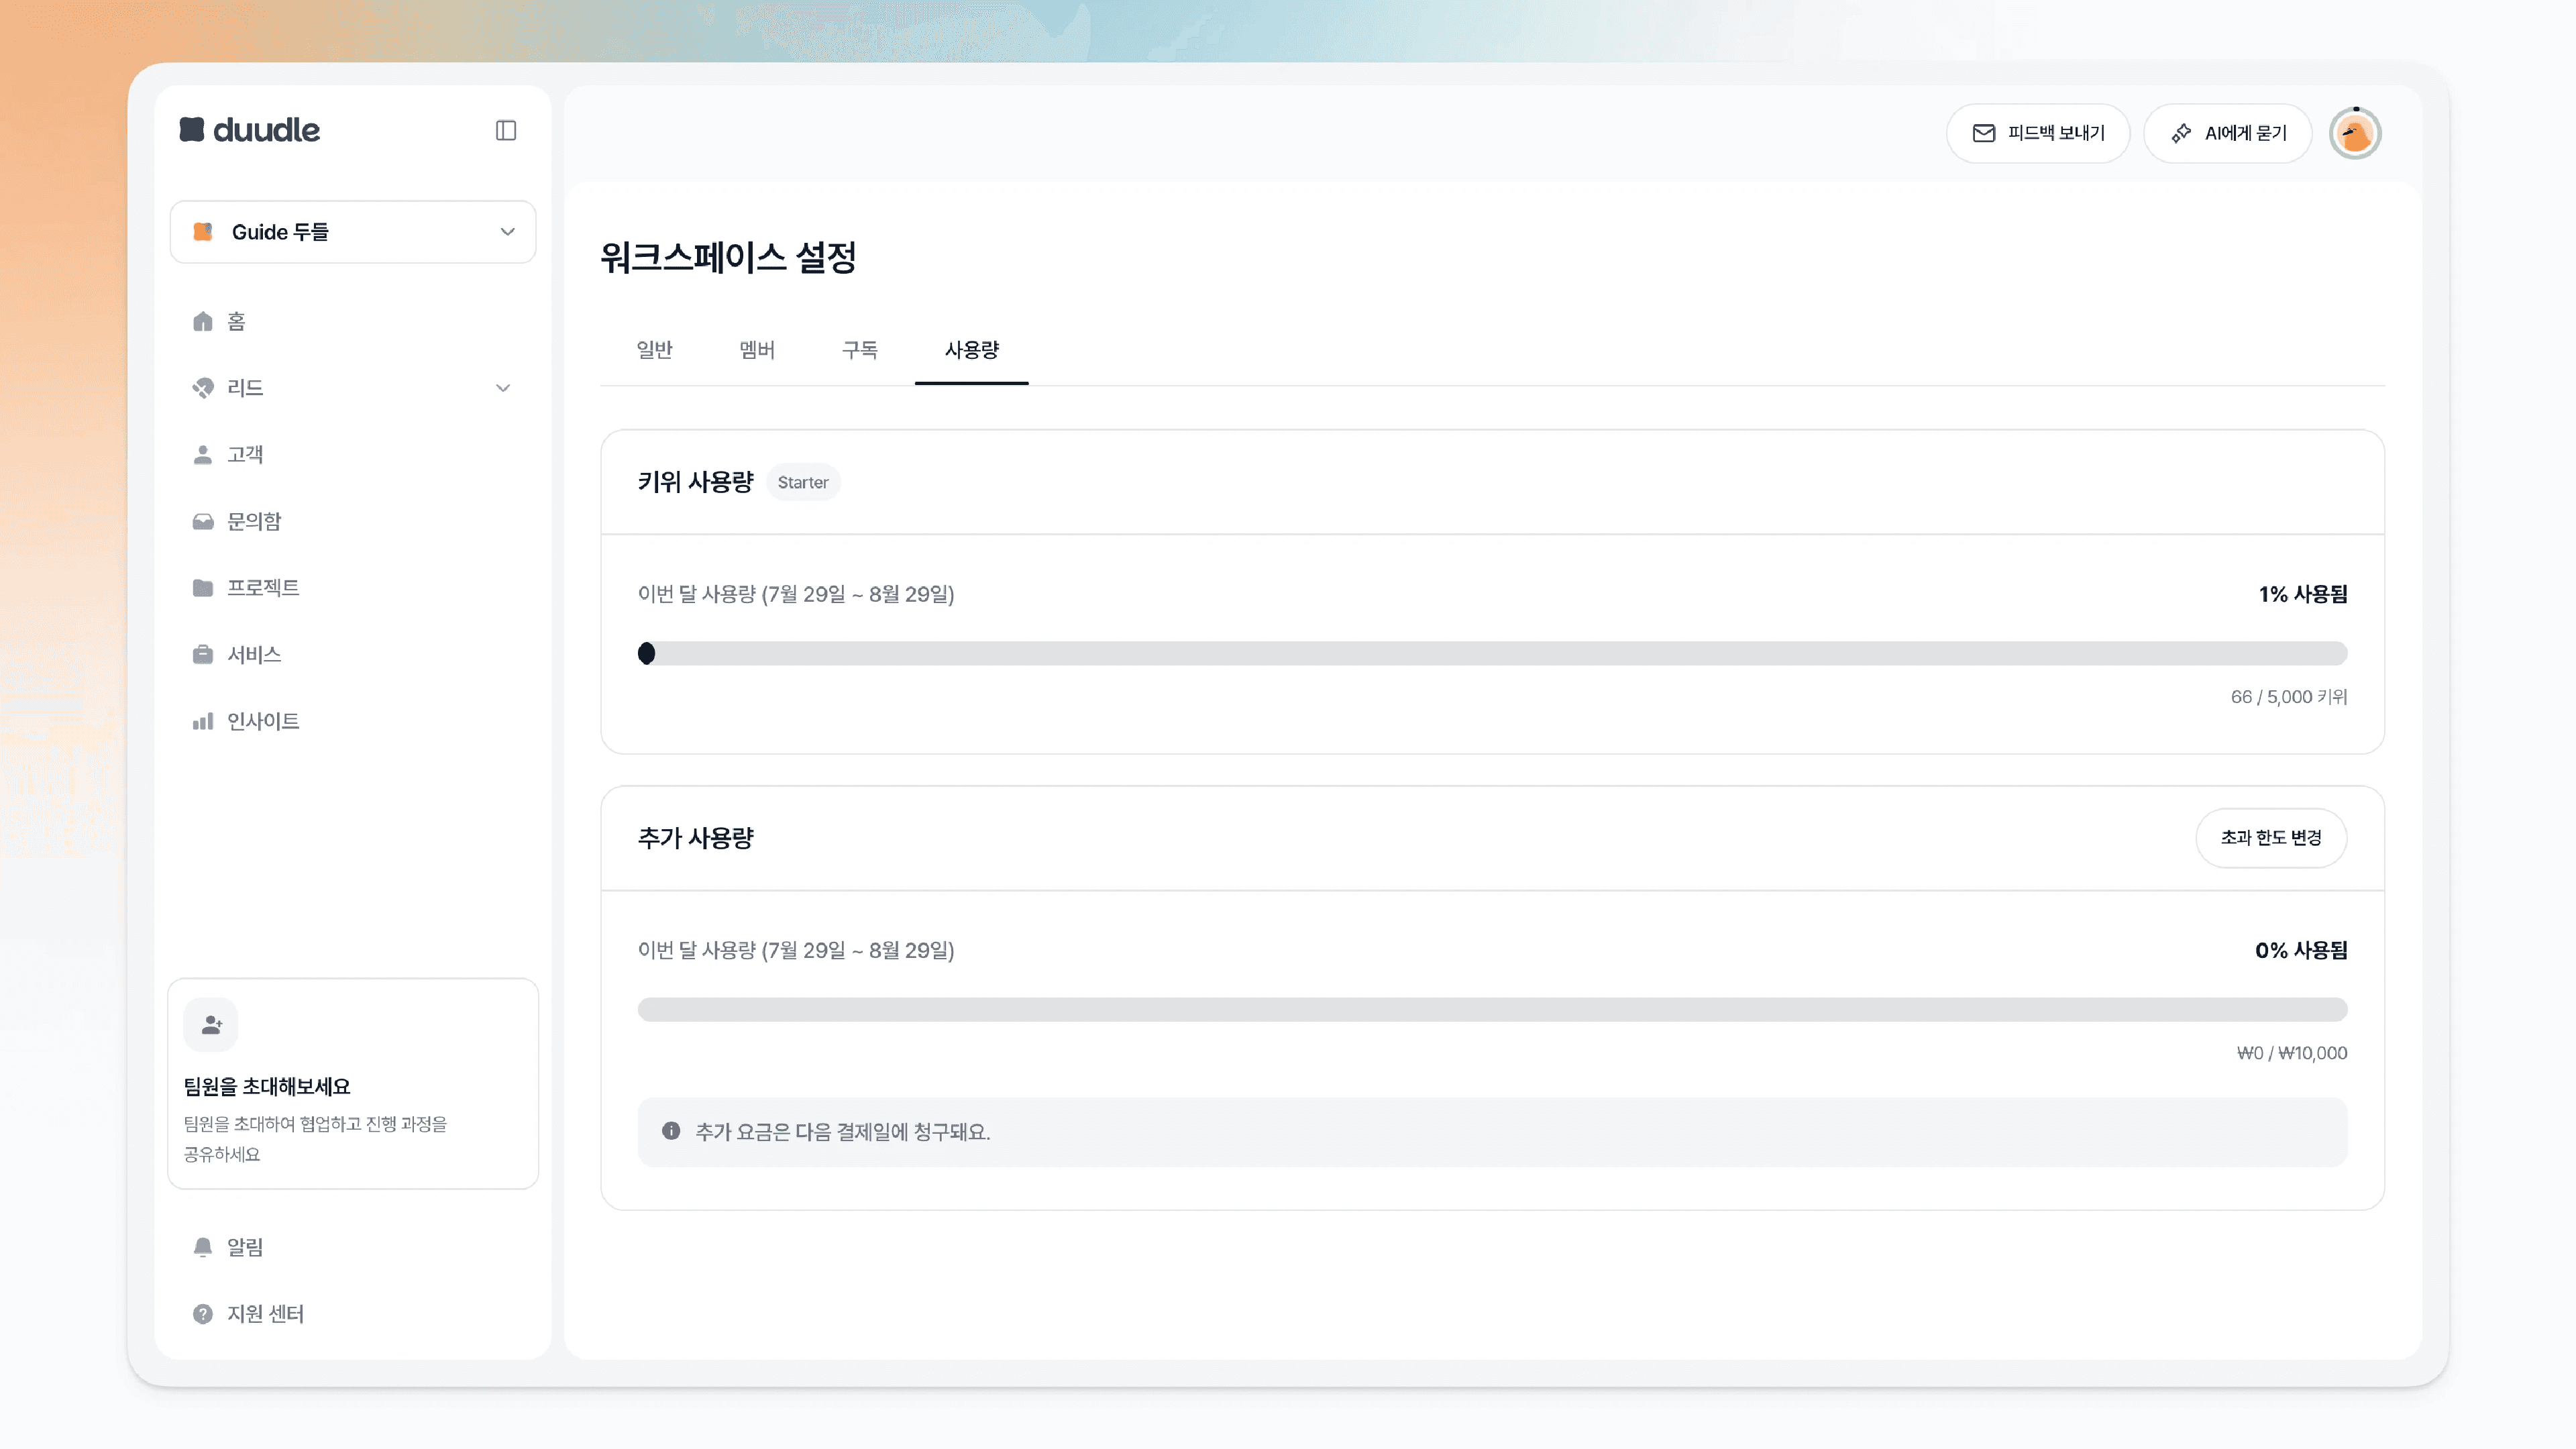Click the duudle logo
Screen dimensions: 2576x1449
249,130
